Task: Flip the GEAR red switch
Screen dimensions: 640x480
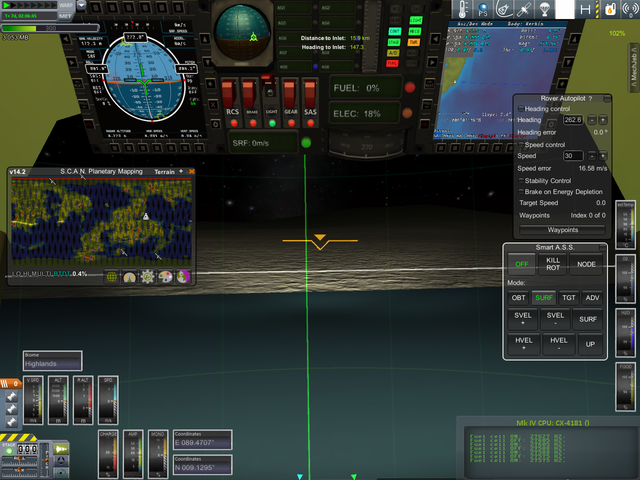Action: coord(290,96)
